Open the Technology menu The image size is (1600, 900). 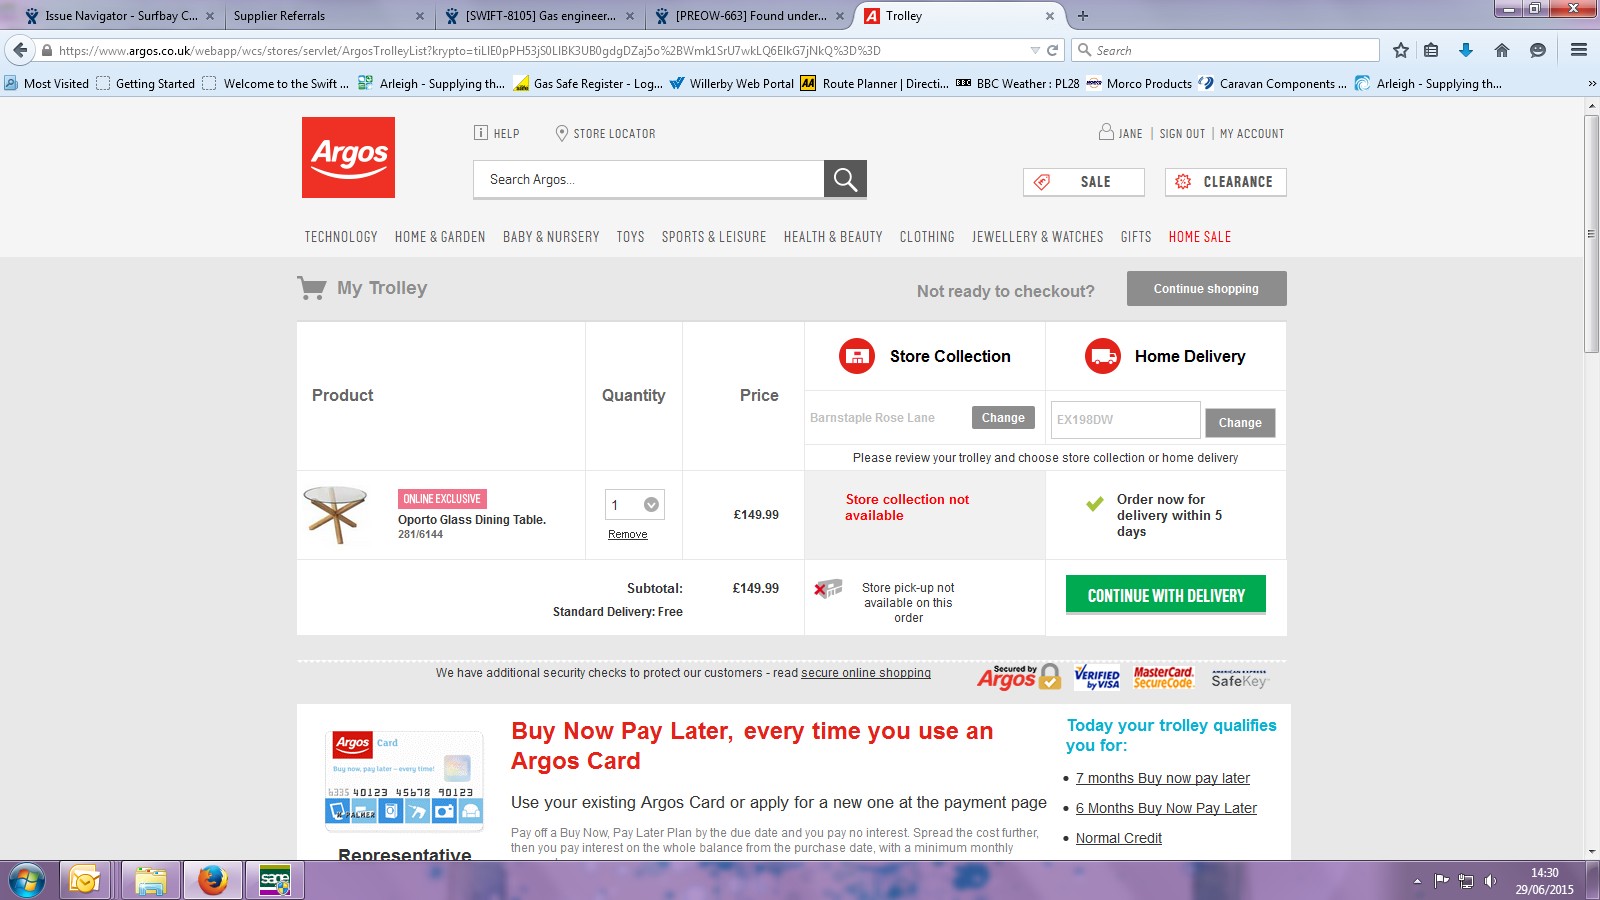tap(341, 237)
